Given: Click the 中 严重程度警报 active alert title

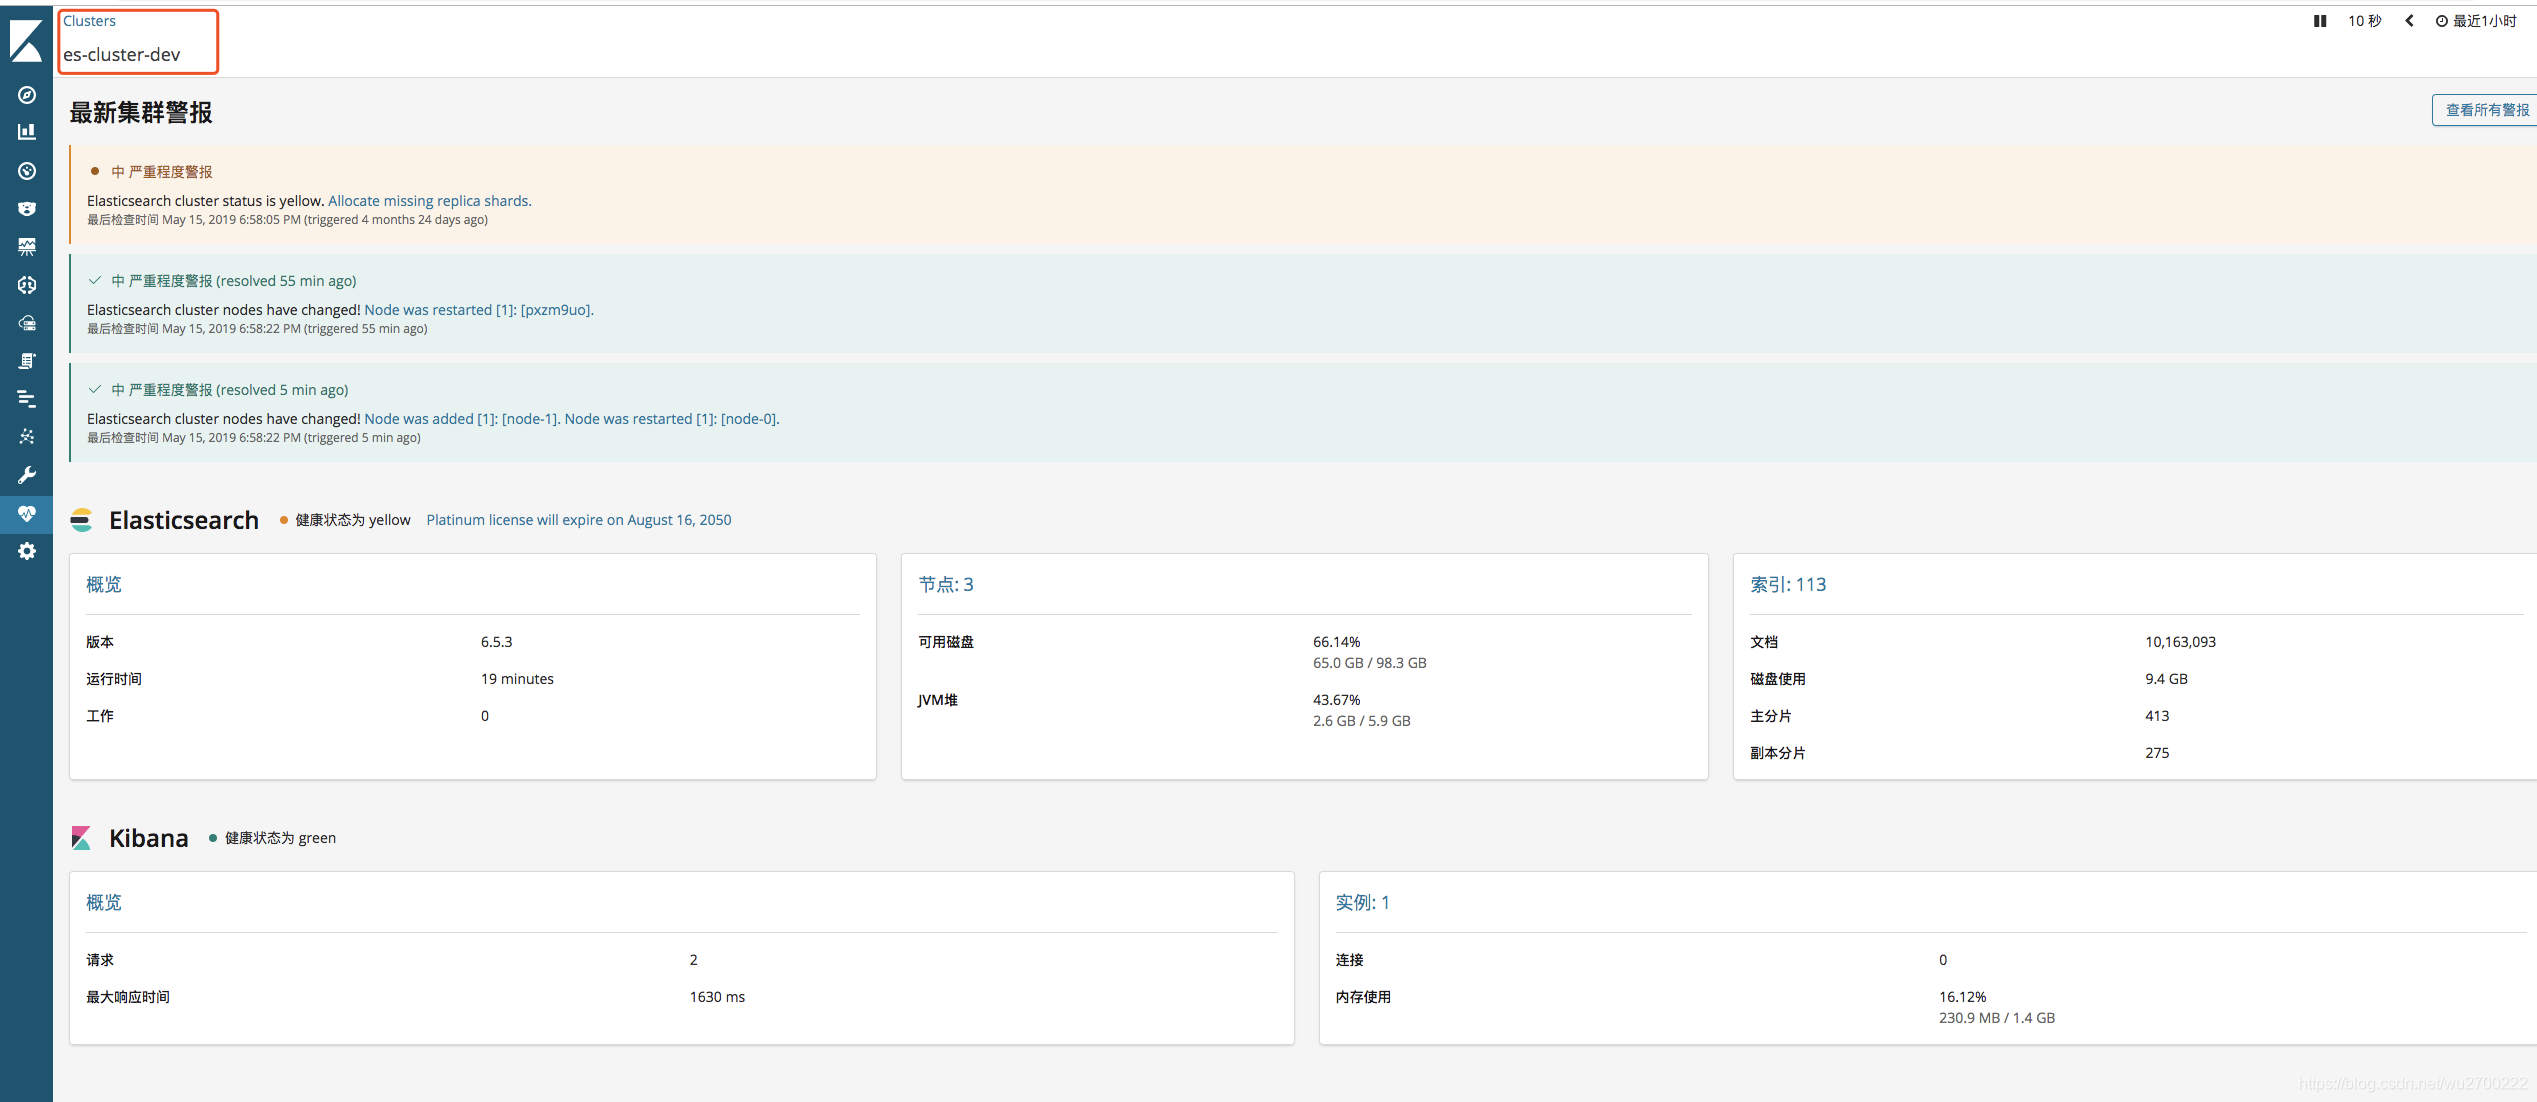Looking at the screenshot, I should pos(162,172).
